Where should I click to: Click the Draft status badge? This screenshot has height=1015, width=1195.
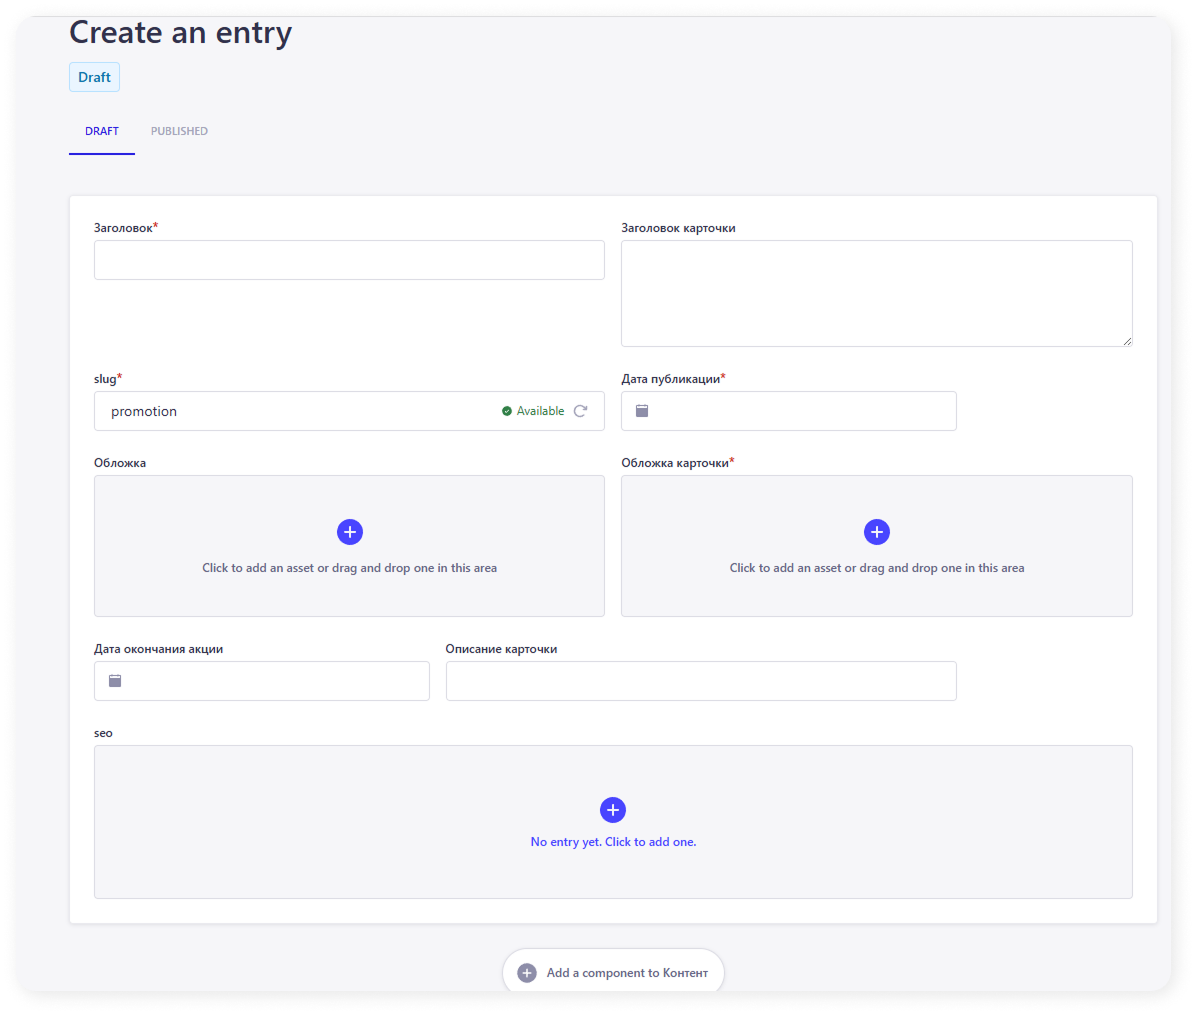[x=94, y=77]
